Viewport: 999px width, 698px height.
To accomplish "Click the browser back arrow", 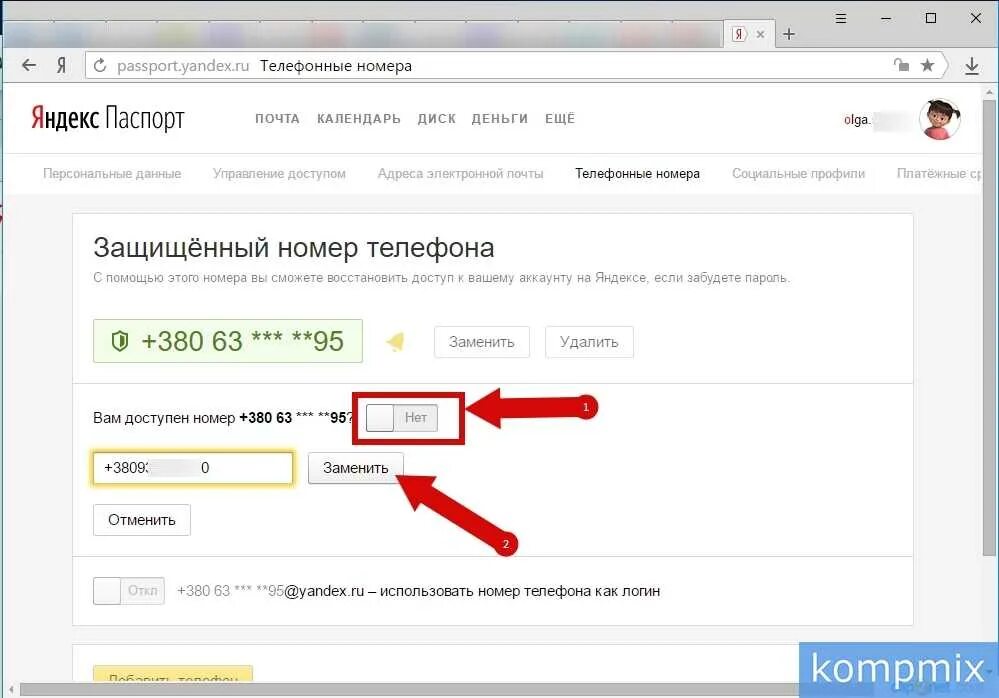I will pos(28,65).
